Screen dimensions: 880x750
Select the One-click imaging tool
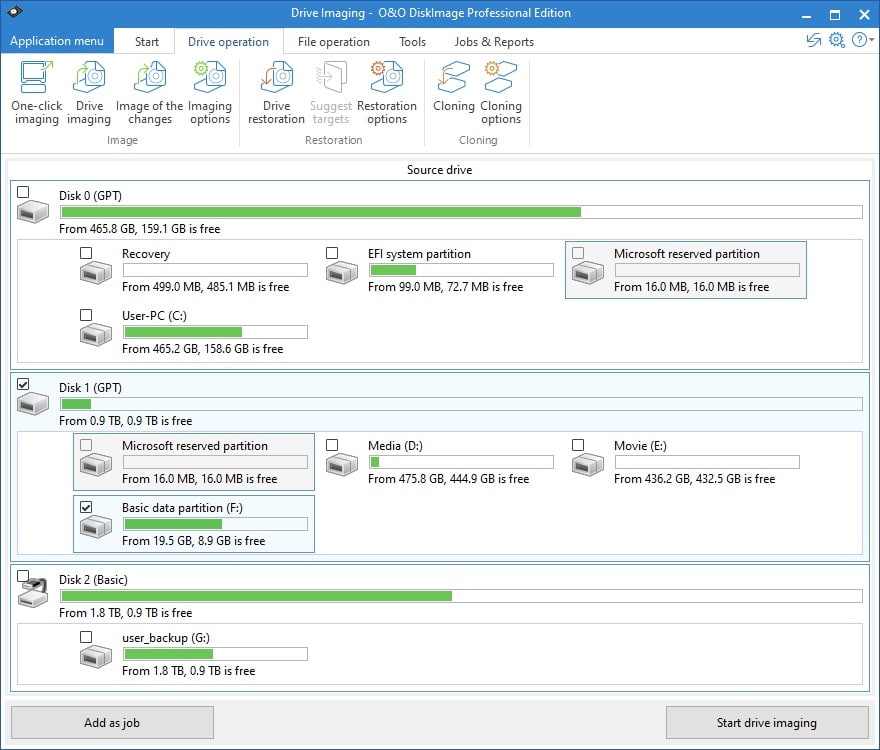(36, 90)
